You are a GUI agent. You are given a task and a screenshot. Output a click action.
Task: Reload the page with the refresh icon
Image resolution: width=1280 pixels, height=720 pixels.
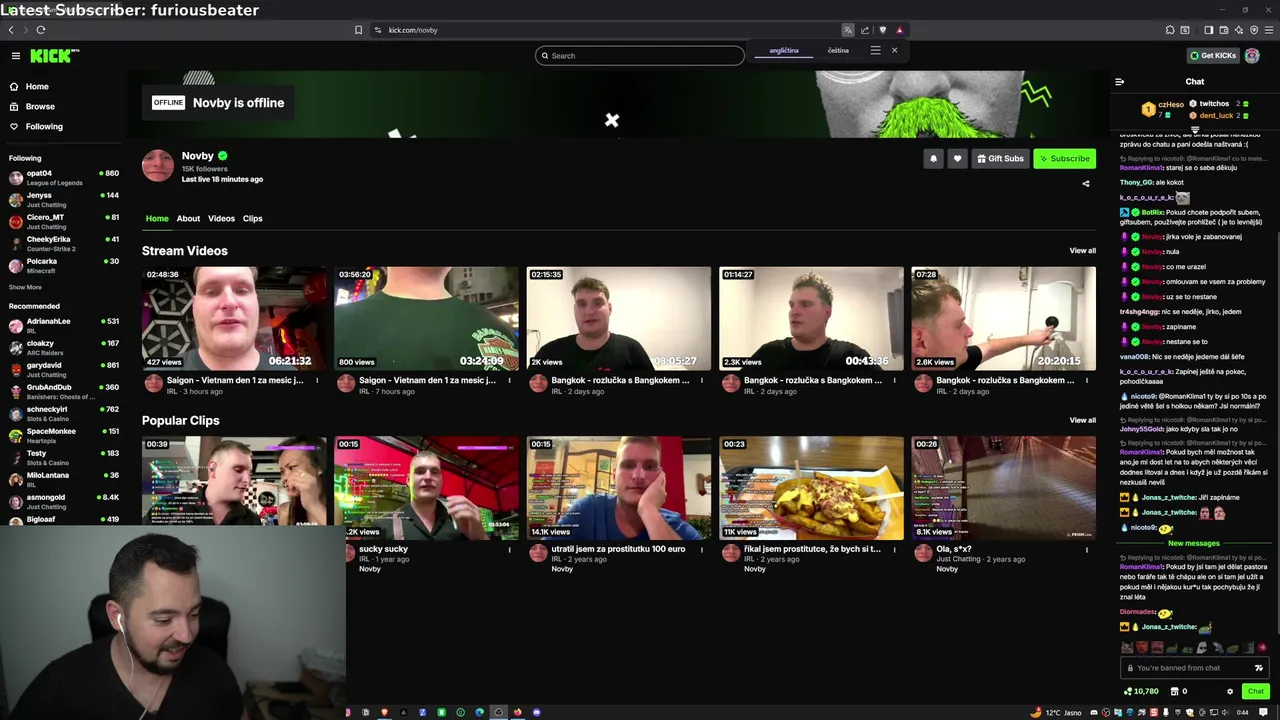(x=41, y=30)
